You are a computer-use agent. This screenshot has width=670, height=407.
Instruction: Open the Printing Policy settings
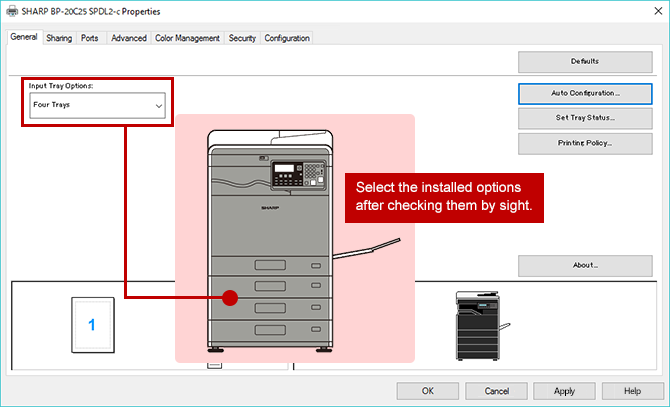(x=585, y=143)
